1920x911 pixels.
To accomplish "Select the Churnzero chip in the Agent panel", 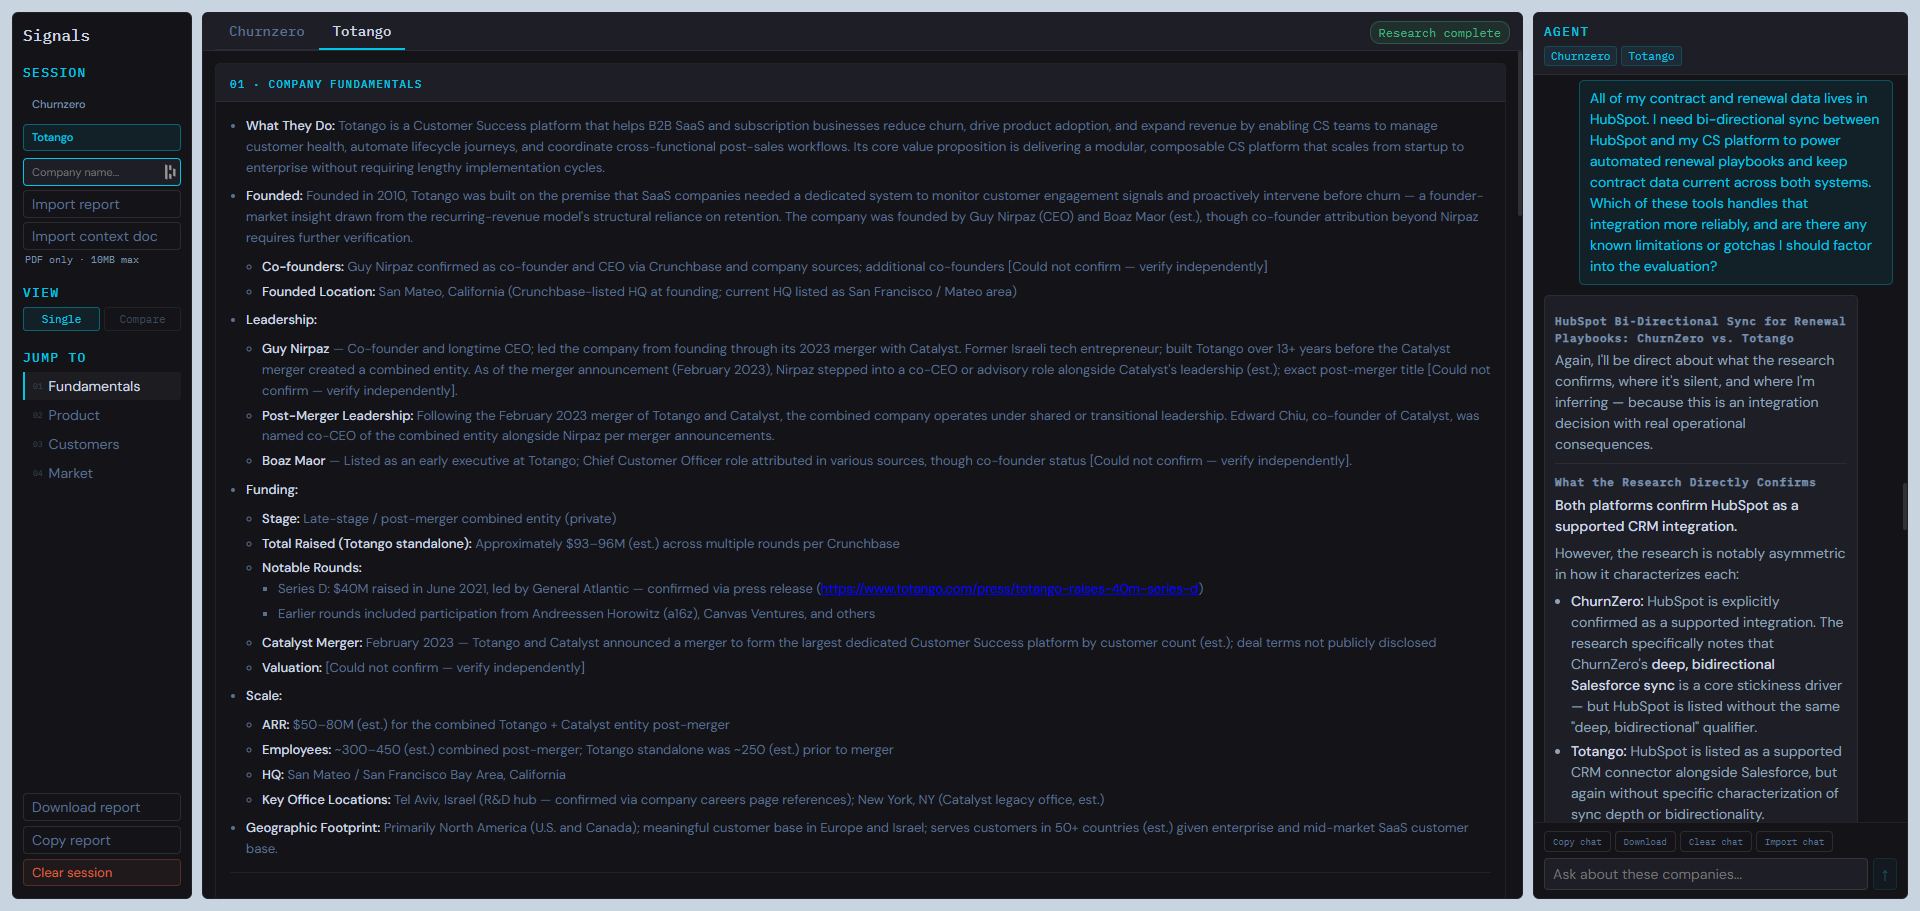I will [x=1580, y=56].
